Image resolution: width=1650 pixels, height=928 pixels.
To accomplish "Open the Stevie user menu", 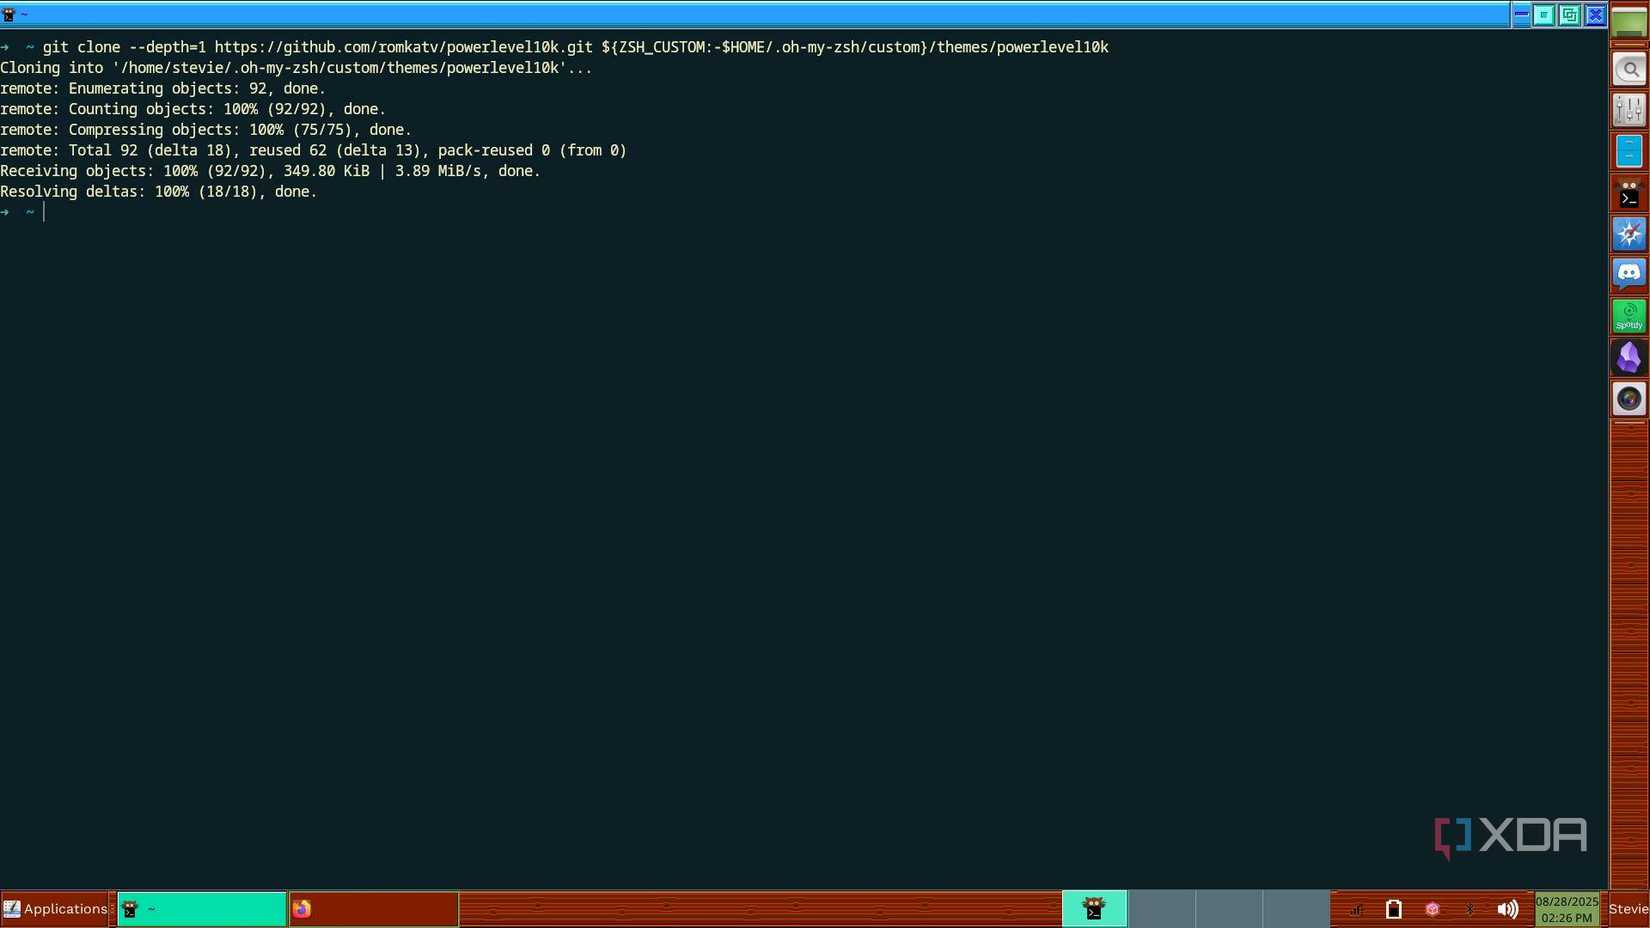I will click(1628, 909).
